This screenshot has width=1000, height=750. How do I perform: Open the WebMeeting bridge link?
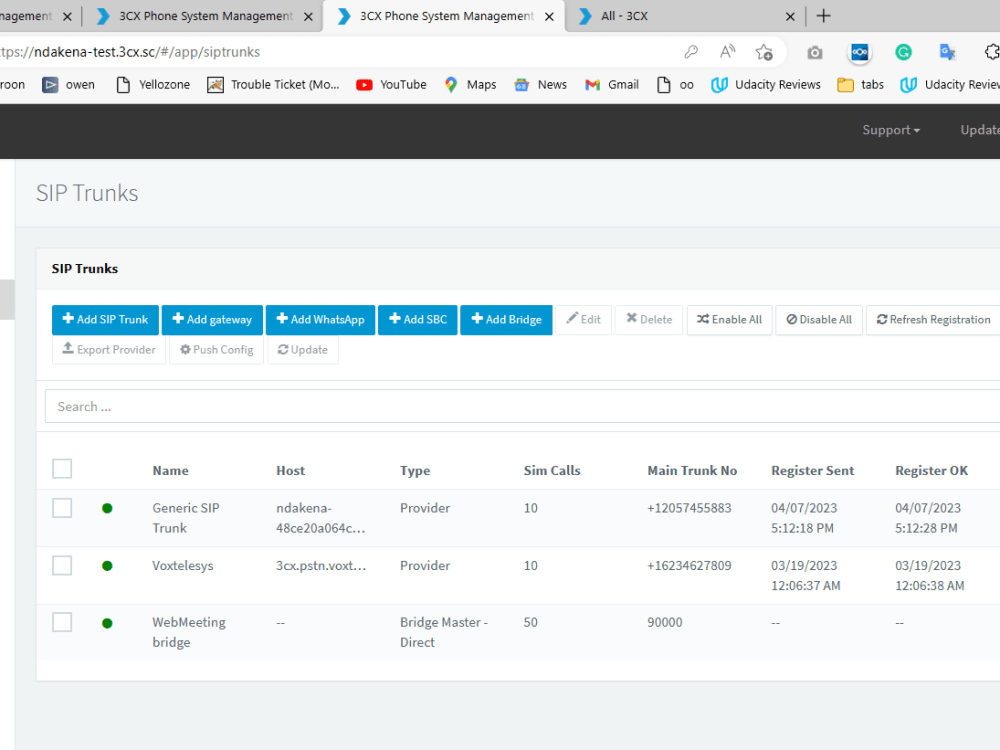point(188,631)
